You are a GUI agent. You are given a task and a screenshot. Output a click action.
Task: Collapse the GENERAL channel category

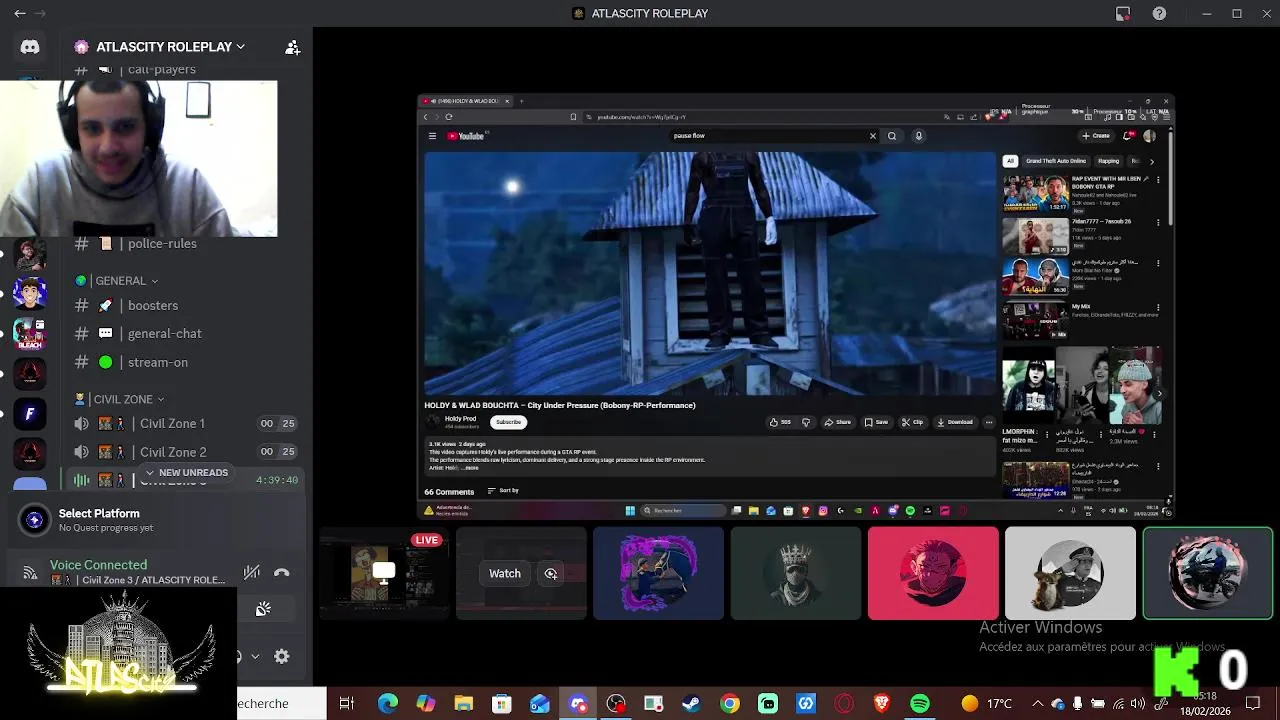[117, 281]
